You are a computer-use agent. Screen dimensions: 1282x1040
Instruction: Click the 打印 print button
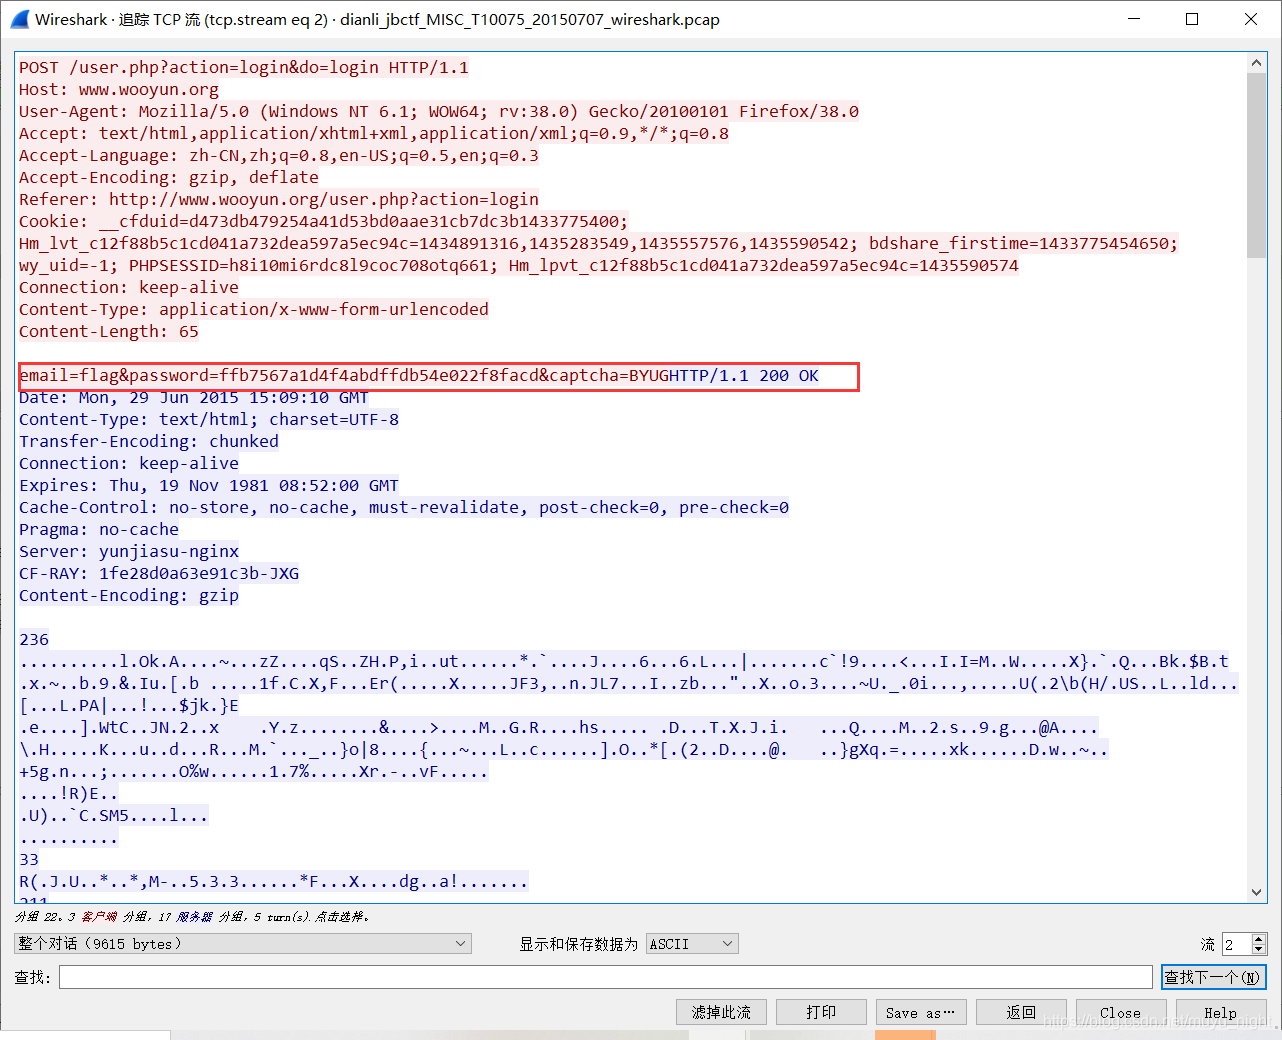(821, 1012)
